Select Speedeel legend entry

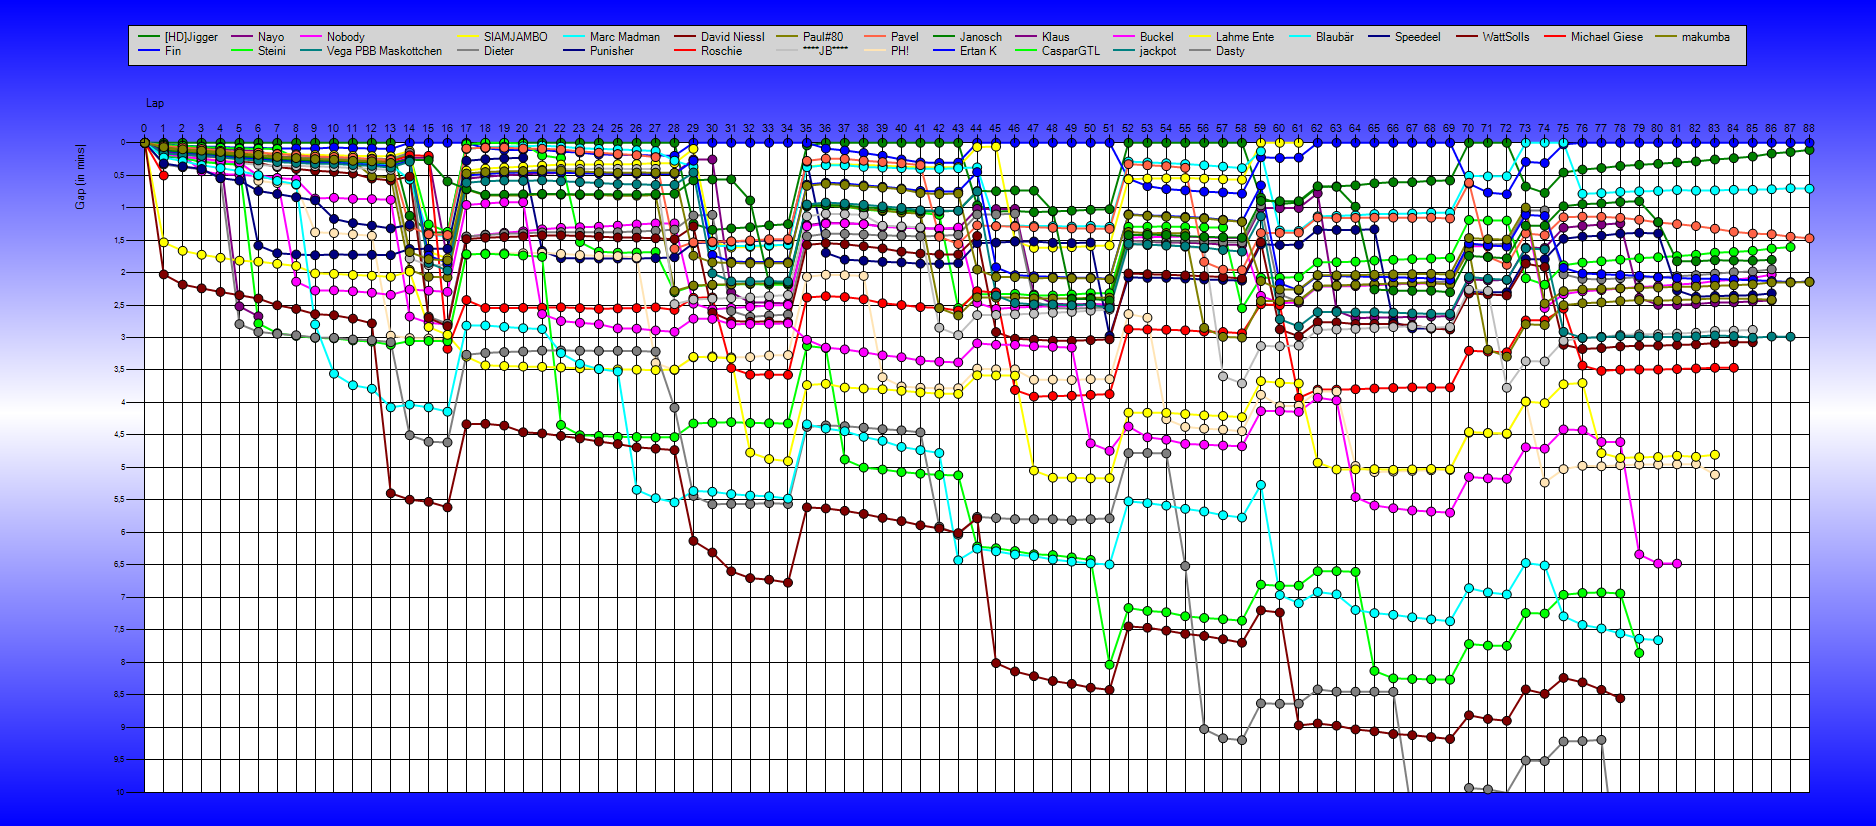click(1405, 37)
